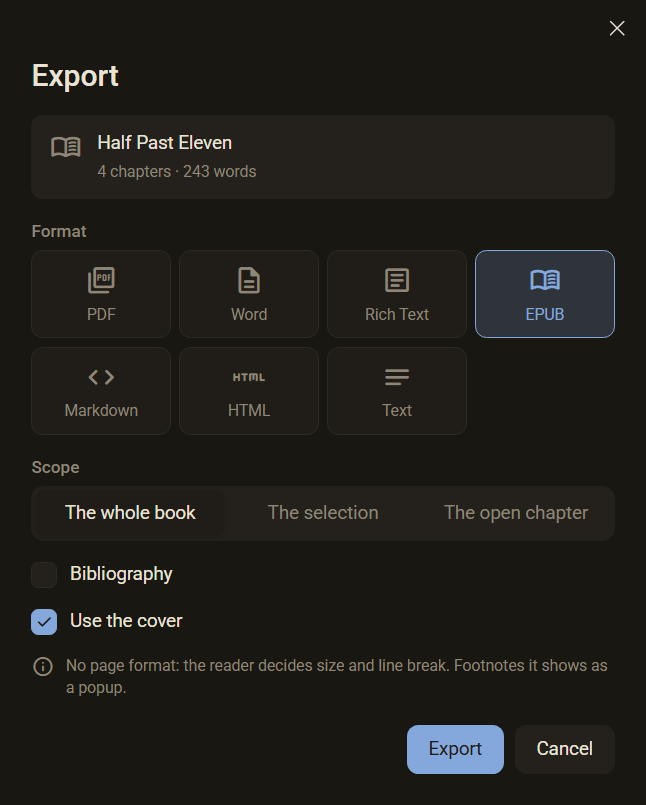Screen dimensions: 646x805
Task: Choose the plain Text format card
Action: 397,391
